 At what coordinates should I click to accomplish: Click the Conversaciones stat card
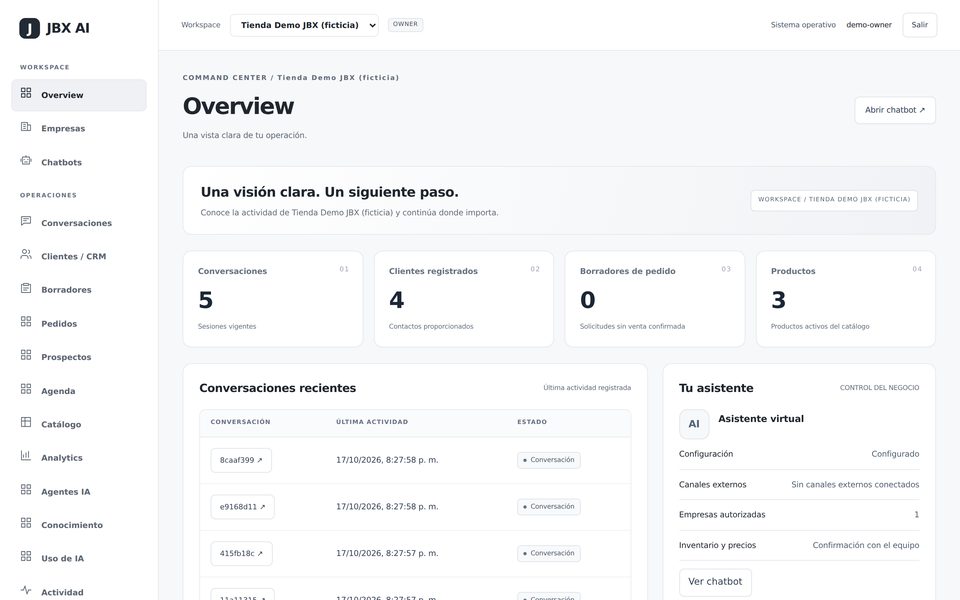pos(273,299)
